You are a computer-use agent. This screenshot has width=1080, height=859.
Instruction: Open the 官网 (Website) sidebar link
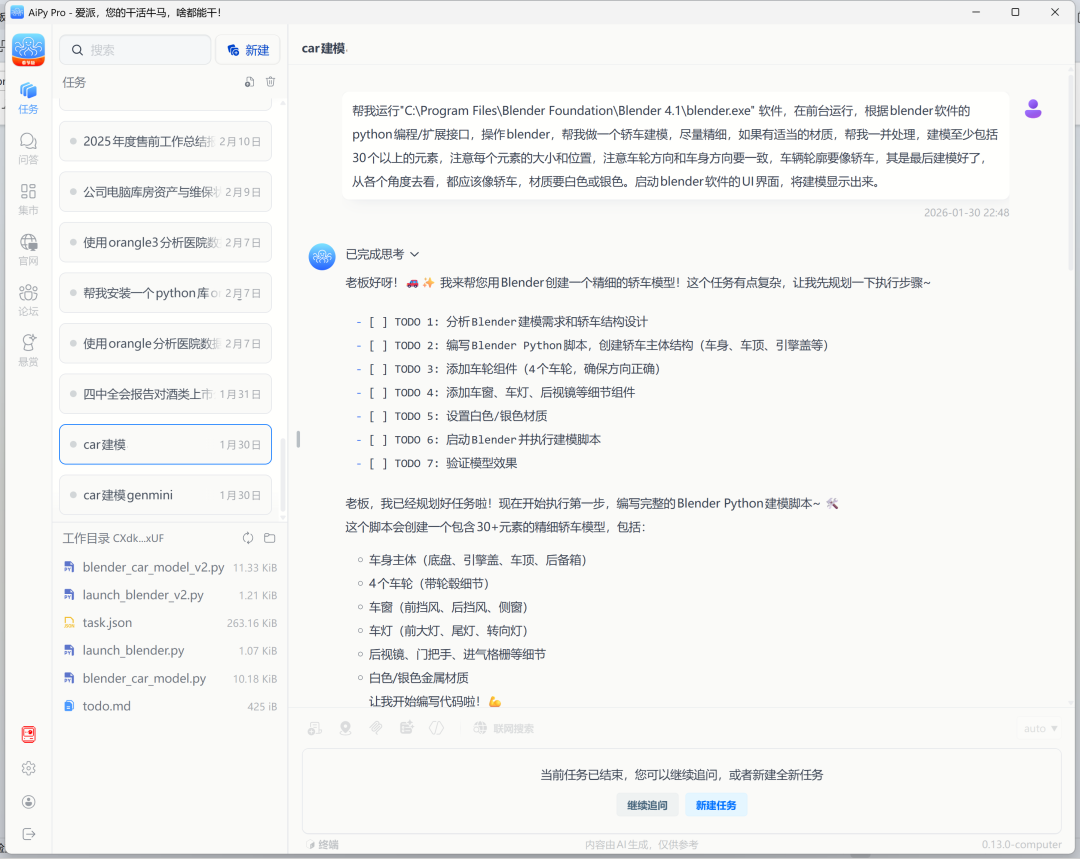coord(28,249)
